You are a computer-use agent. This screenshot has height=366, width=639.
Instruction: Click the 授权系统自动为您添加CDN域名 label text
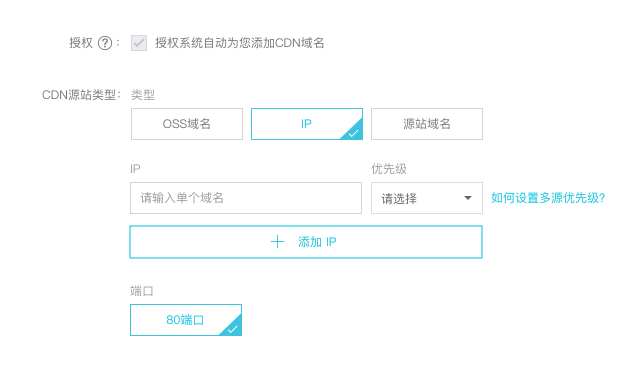click(240, 43)
